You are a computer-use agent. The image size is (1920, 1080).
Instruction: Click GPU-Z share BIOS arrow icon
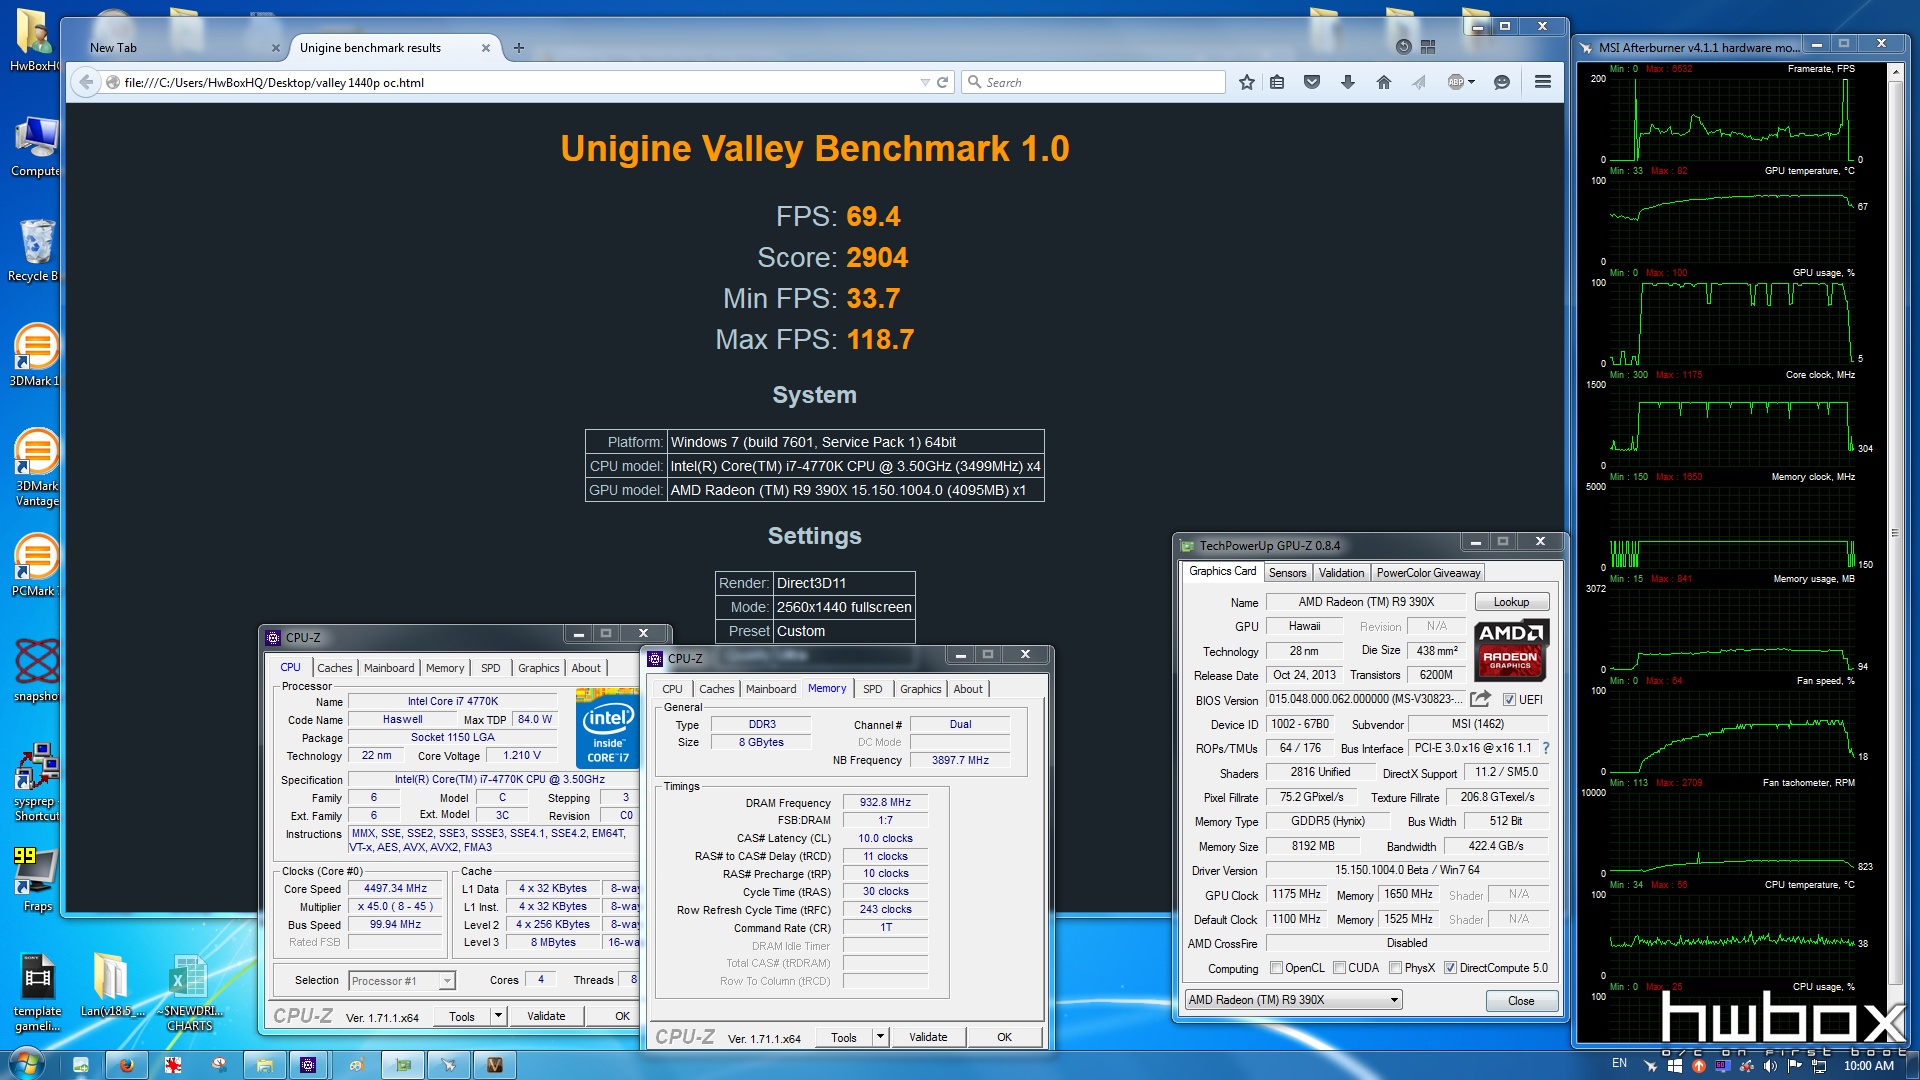pyautogui.click(x=1481, y=699)
